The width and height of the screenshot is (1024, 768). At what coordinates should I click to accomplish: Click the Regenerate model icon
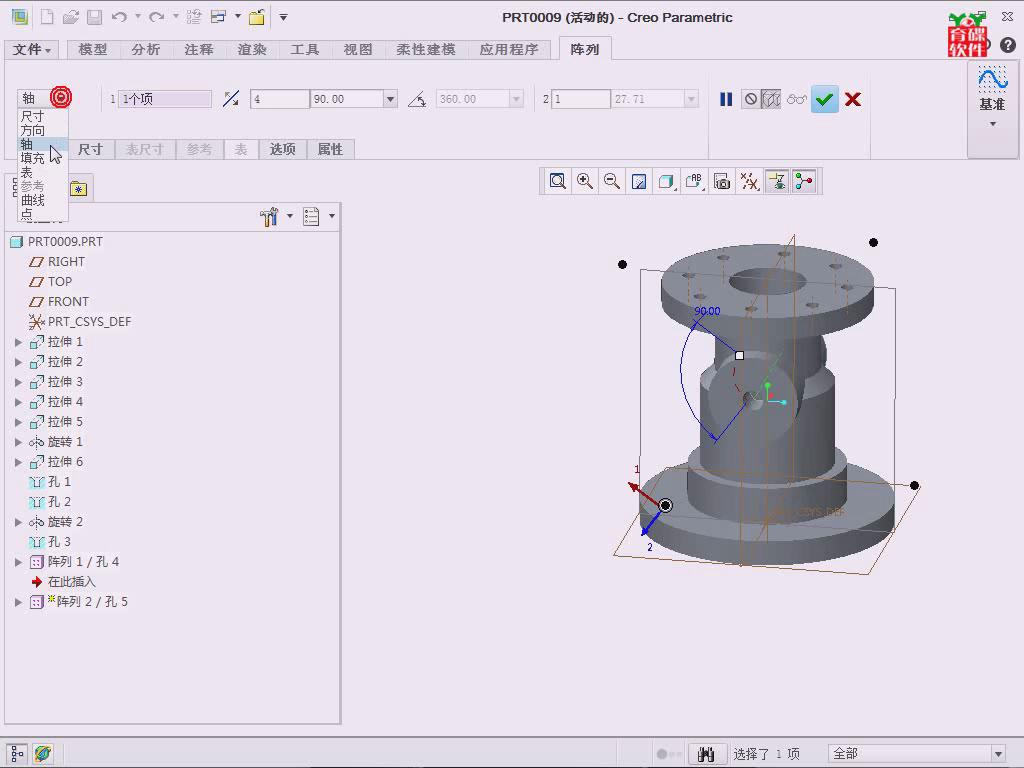(193, 17)
